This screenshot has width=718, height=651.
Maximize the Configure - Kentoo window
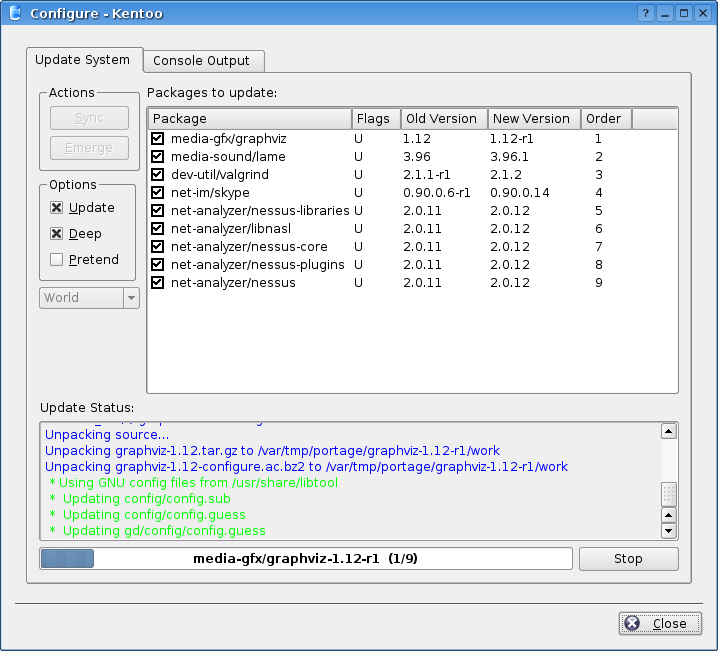coord(684,13)
